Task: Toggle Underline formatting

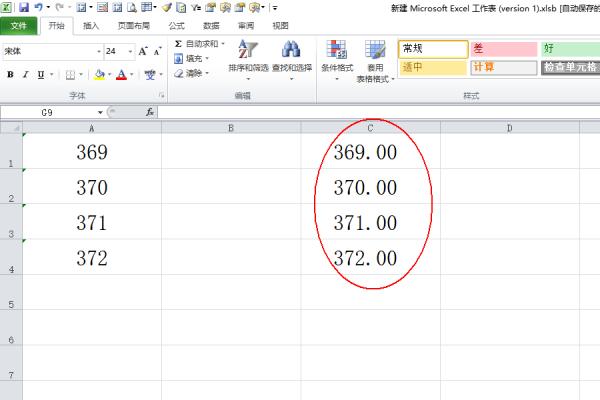Action: (x=41, y=75)
